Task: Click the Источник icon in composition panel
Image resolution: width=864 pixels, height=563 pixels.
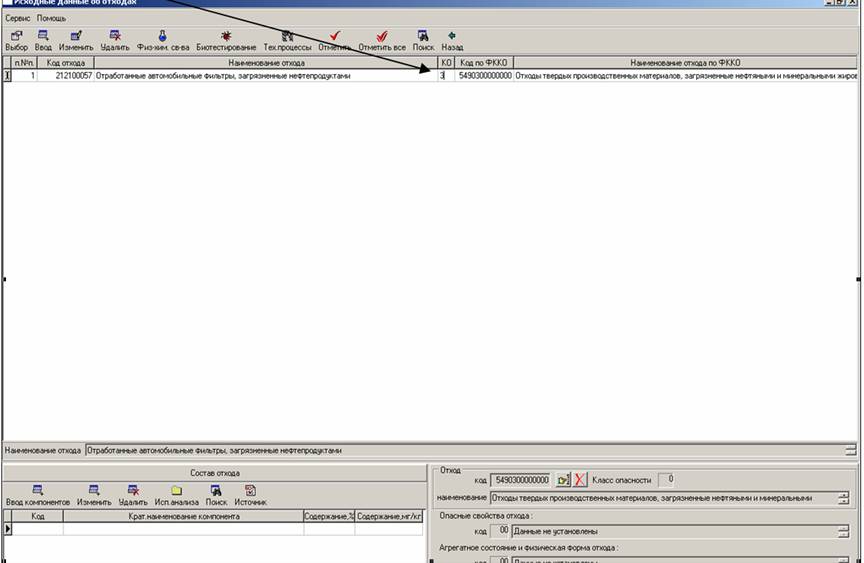Action: pyautogui.click(x=250, y=490)
